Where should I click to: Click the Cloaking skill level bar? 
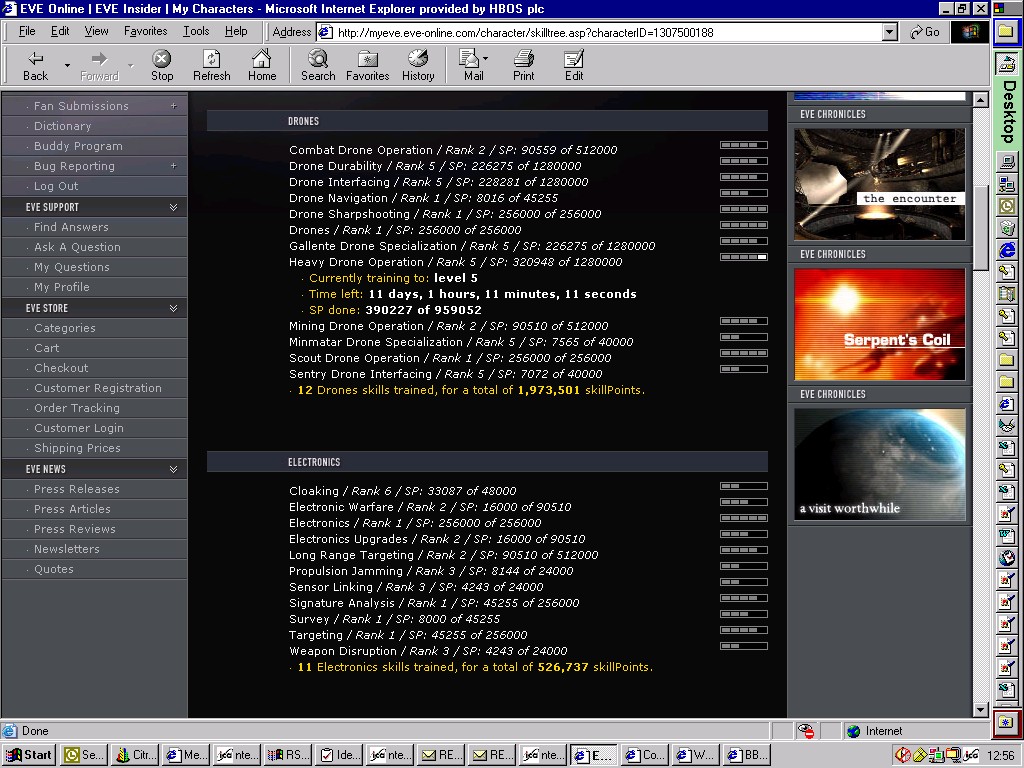[x=744, y=486]
